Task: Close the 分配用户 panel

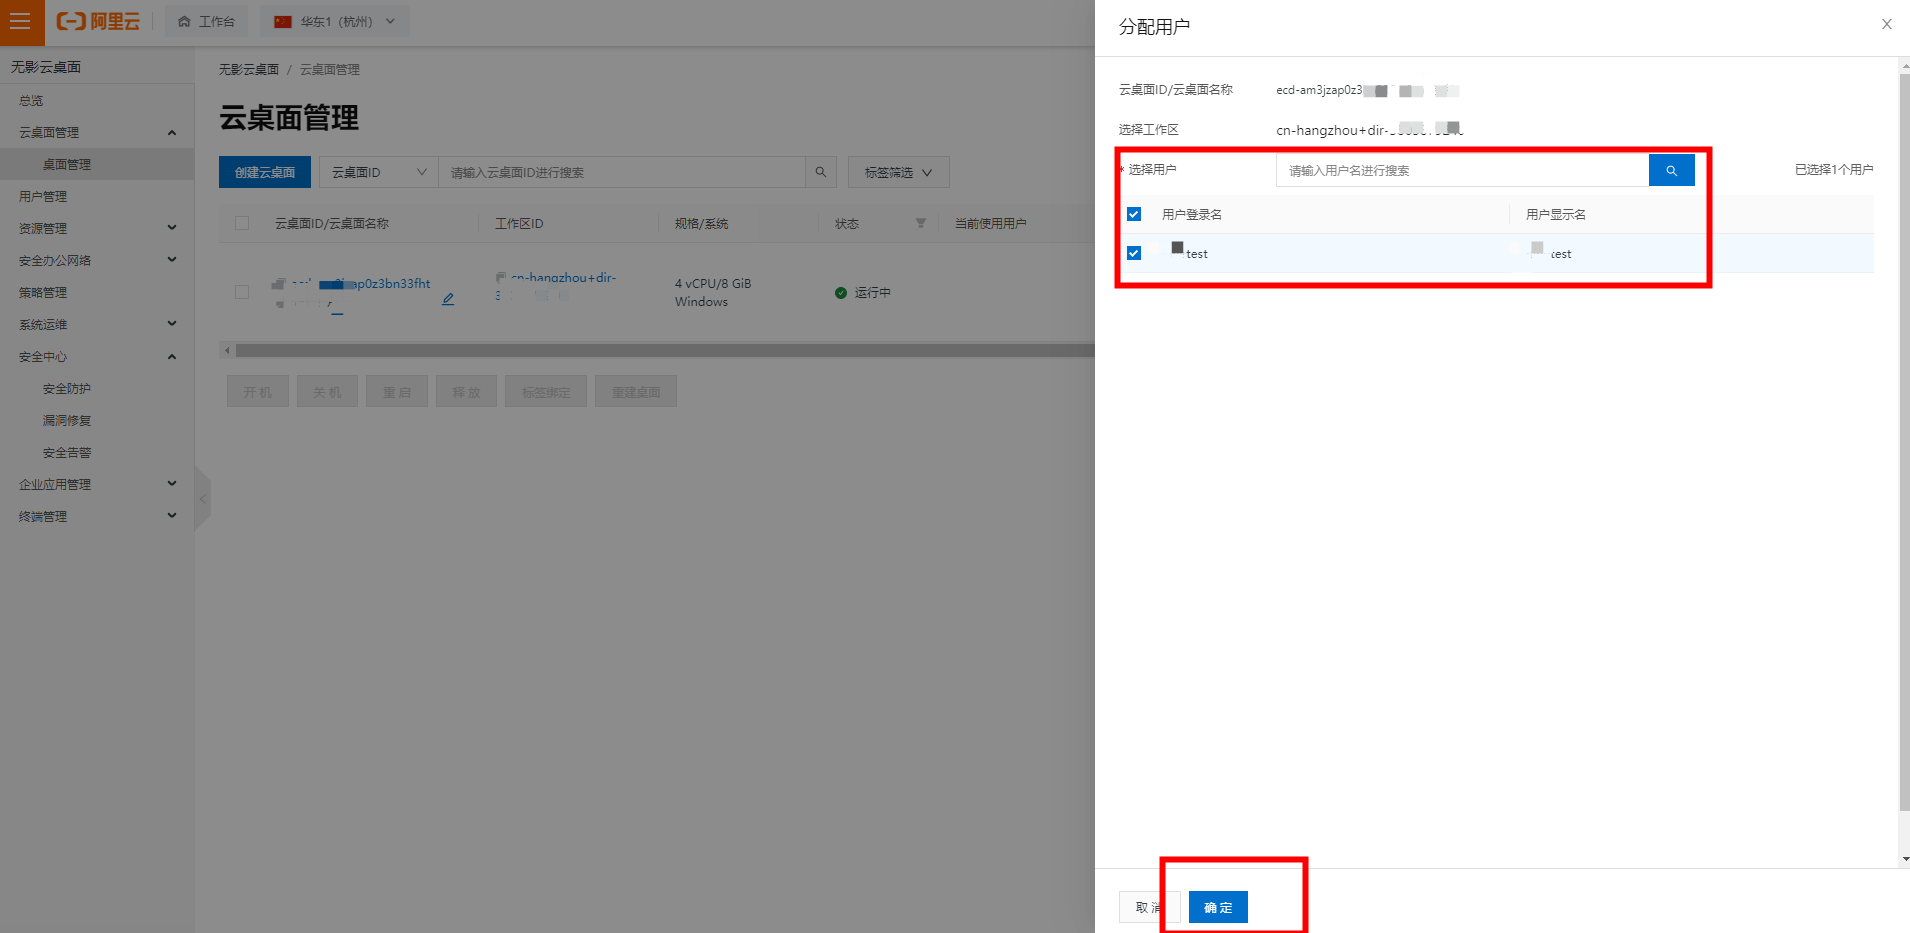Action: [x=1886, y=24]
